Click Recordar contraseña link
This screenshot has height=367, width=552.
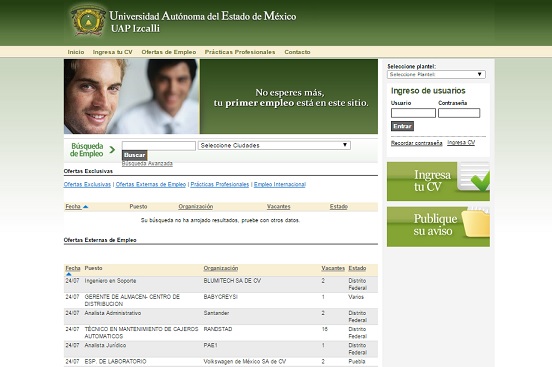coord(416,143)
